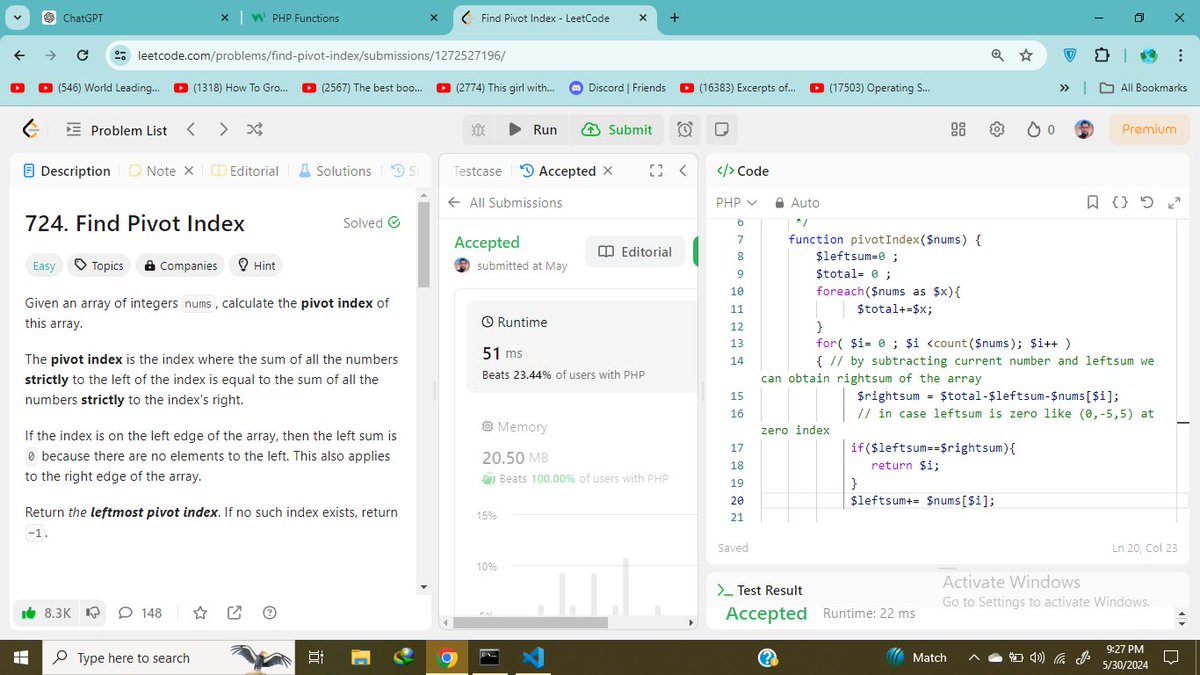This screenshot has width=1200, height=675.
Task: Open the Editorial button in submission panel
Action: (635, 252)
